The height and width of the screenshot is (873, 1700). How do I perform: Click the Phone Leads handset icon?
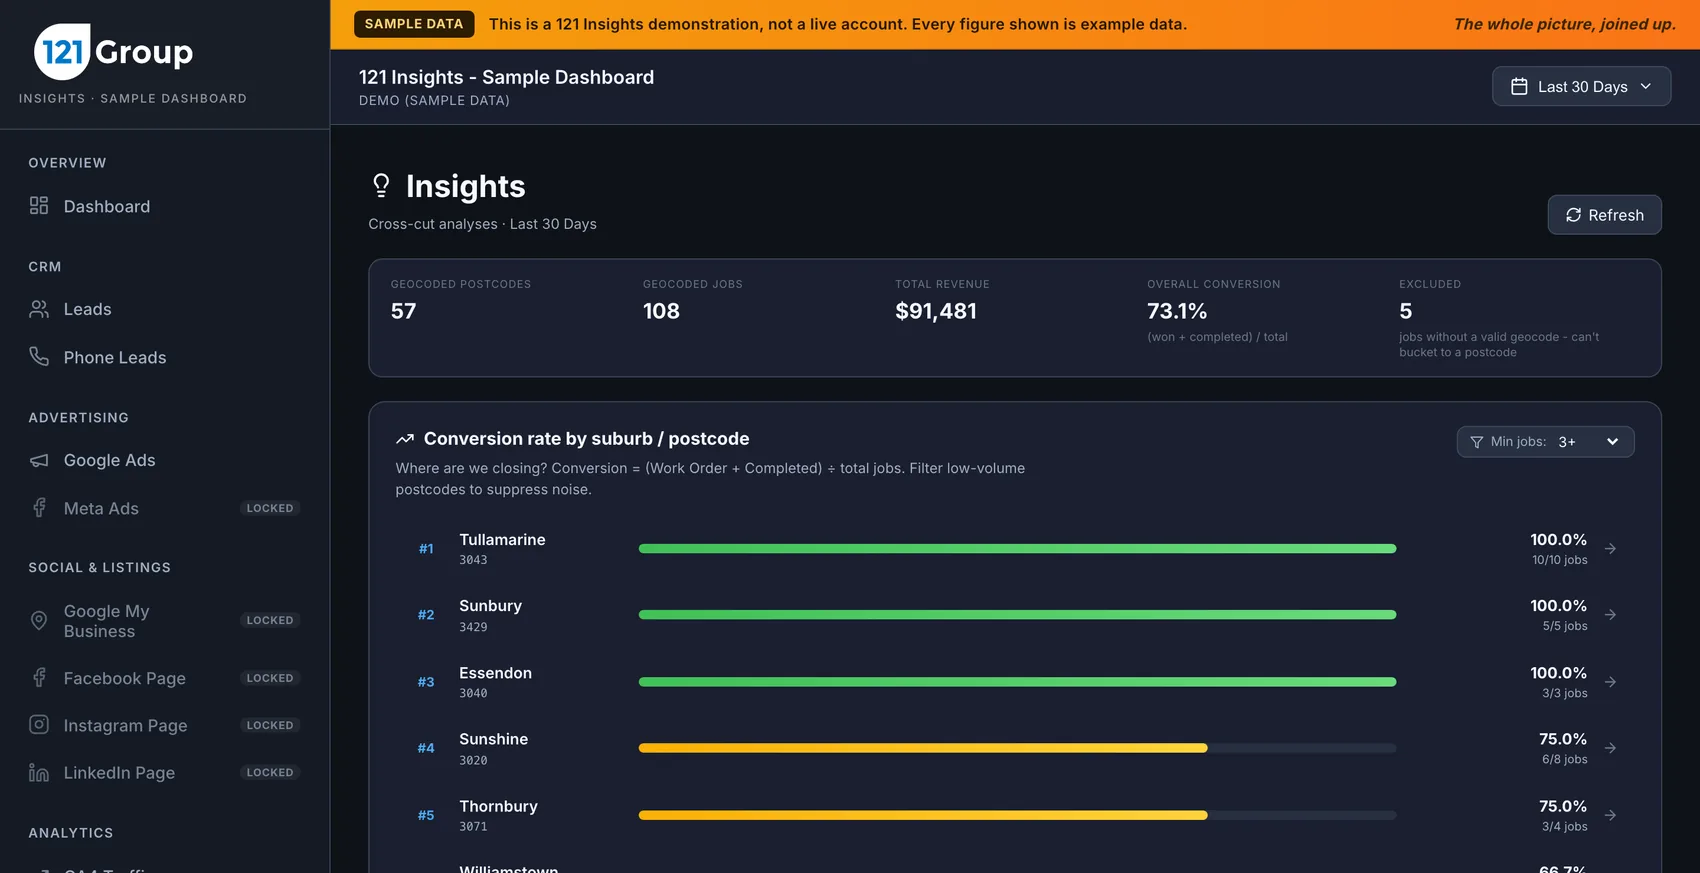click(39, 356)
